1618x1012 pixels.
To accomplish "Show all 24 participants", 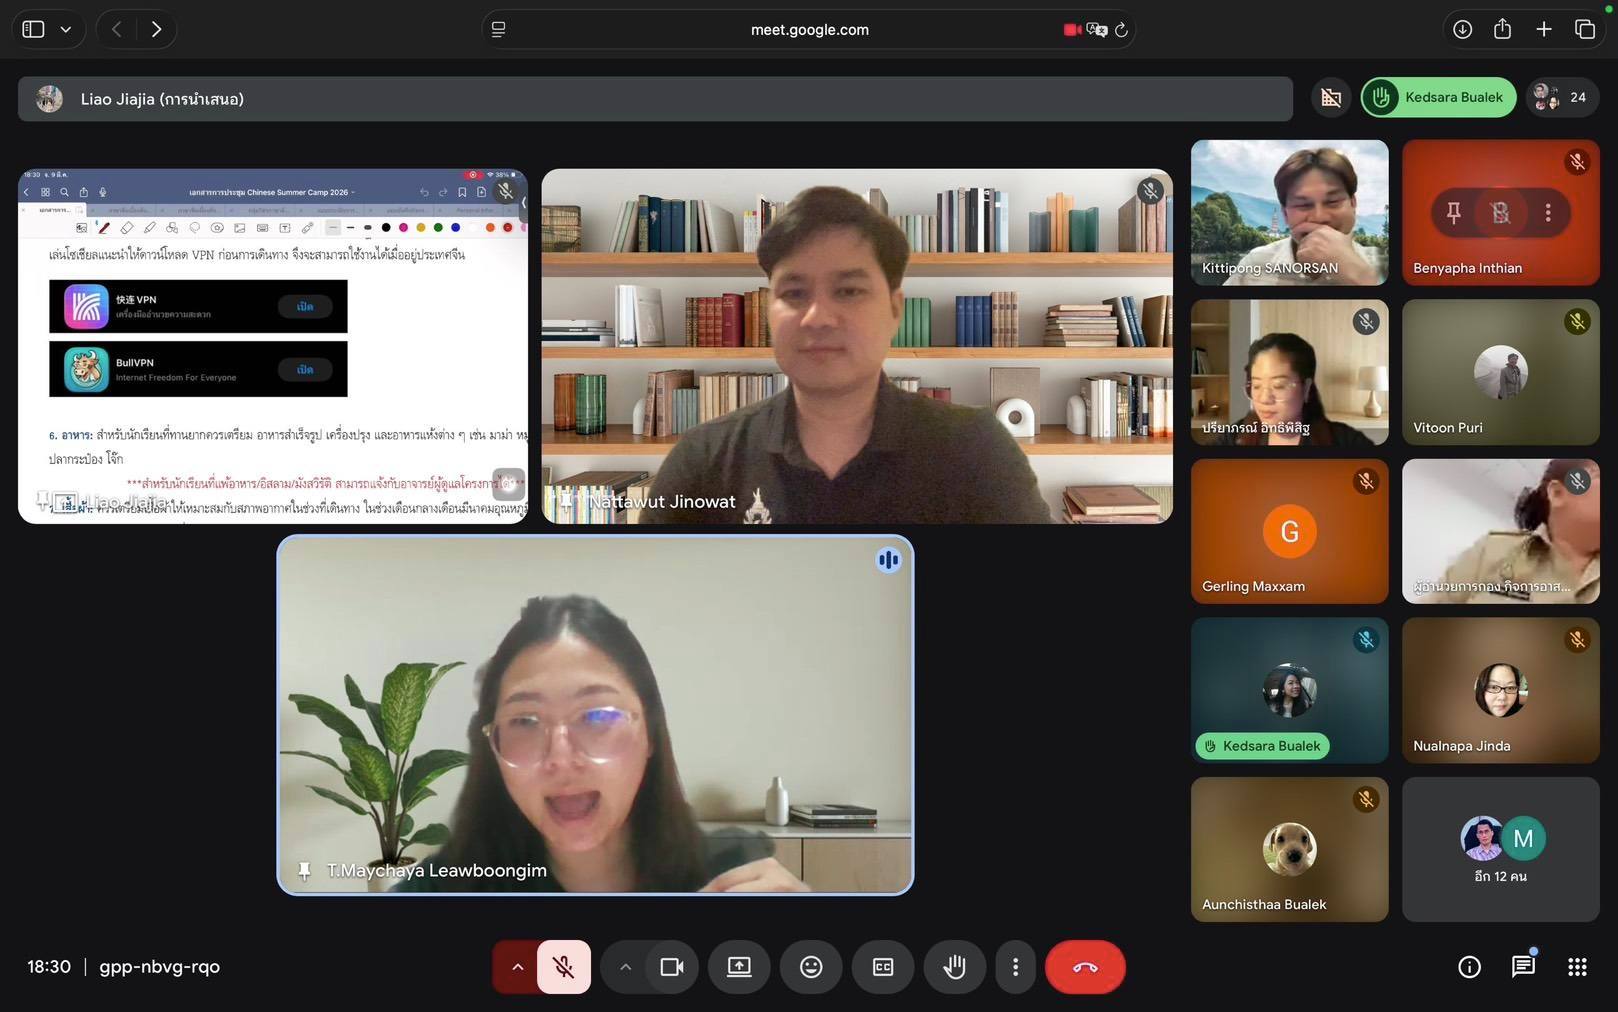I will tap(1562, 97).
